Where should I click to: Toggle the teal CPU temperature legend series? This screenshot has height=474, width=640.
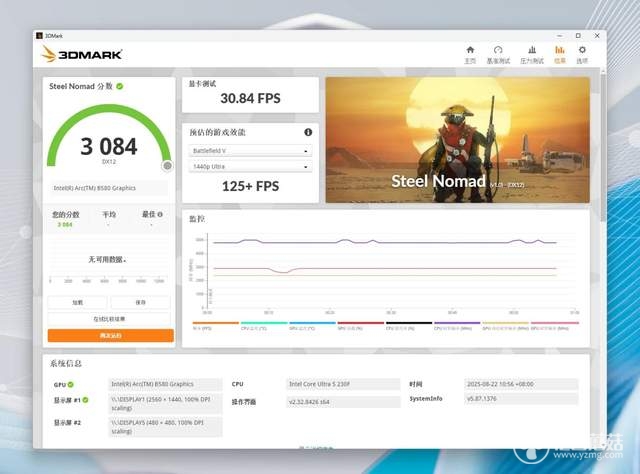264,325
